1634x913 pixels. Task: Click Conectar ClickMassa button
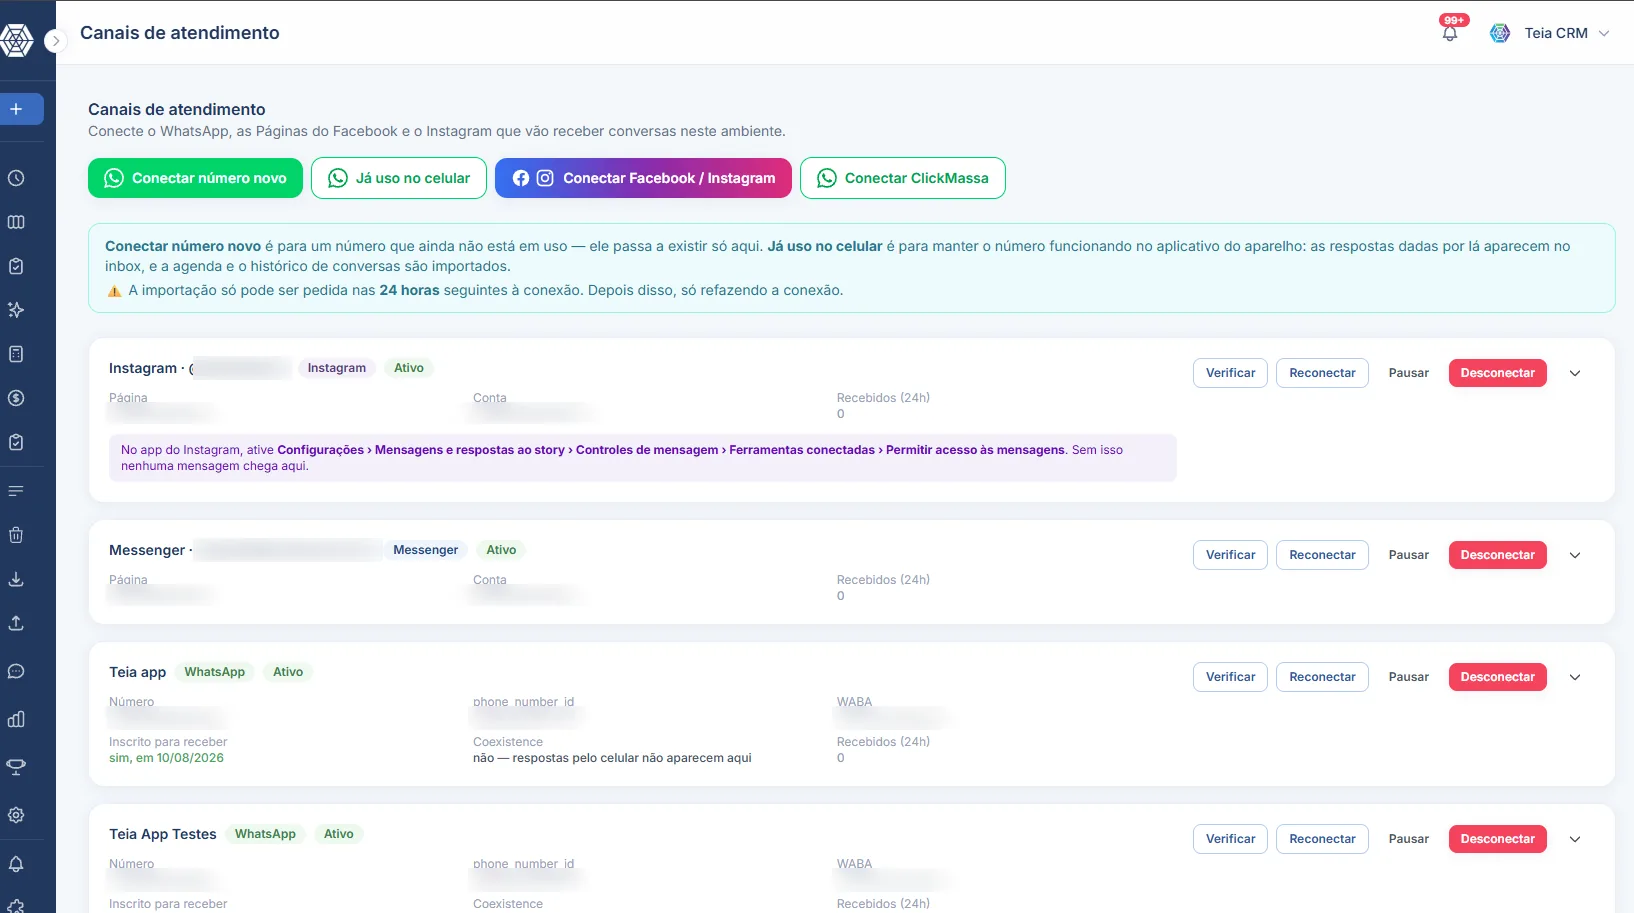(903, 178)
